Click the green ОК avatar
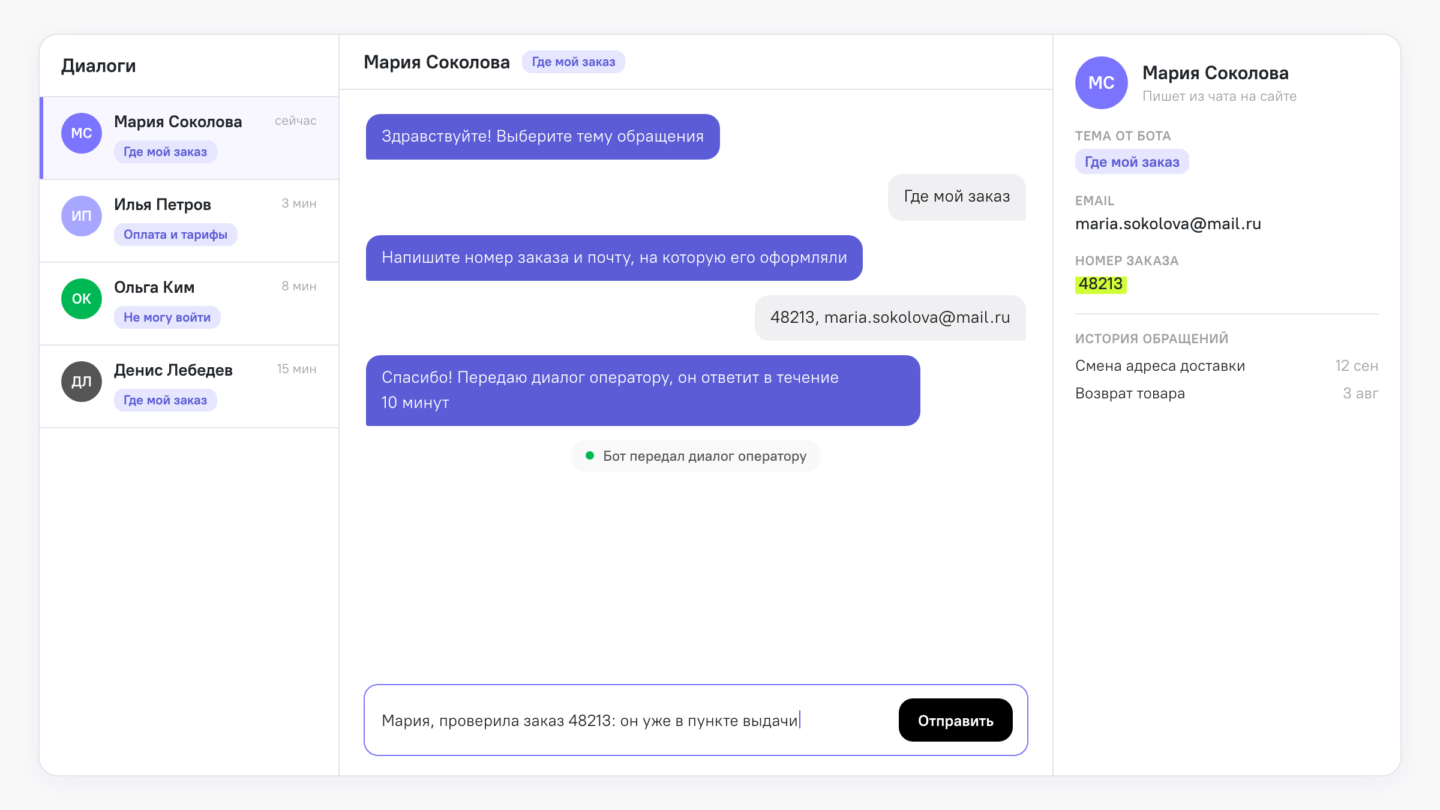Viewport: 1440px width, 810px height. coord(81,299)
